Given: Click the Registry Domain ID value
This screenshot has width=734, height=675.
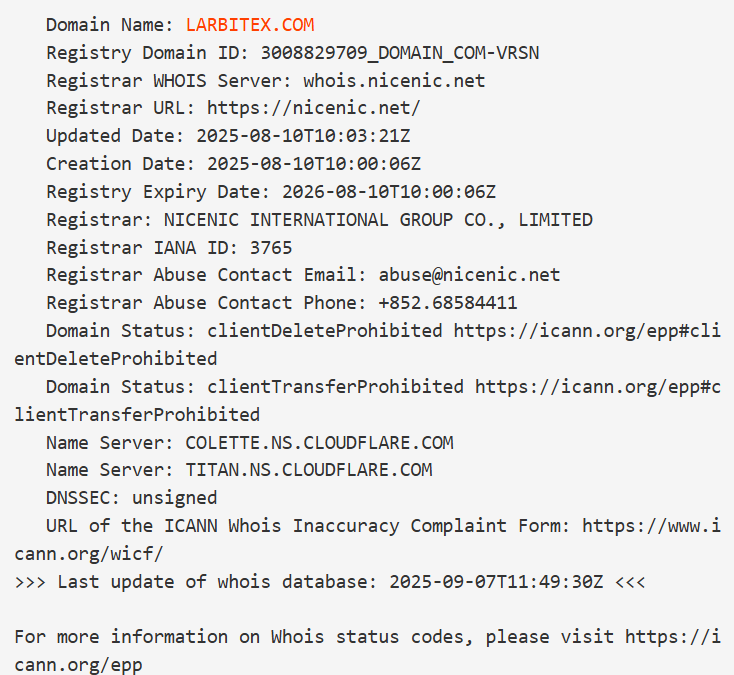Looking at the screenshot, I should pyautogui.click(x=400, y=53).
